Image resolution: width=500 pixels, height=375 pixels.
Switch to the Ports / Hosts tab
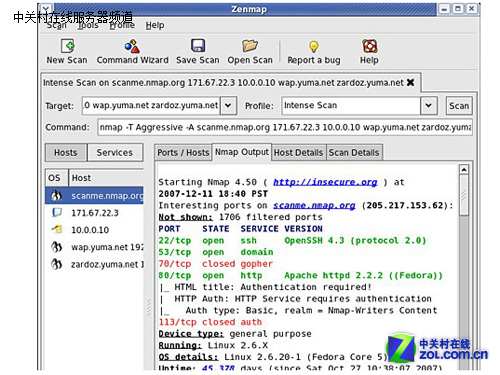[x=183, y=153]
